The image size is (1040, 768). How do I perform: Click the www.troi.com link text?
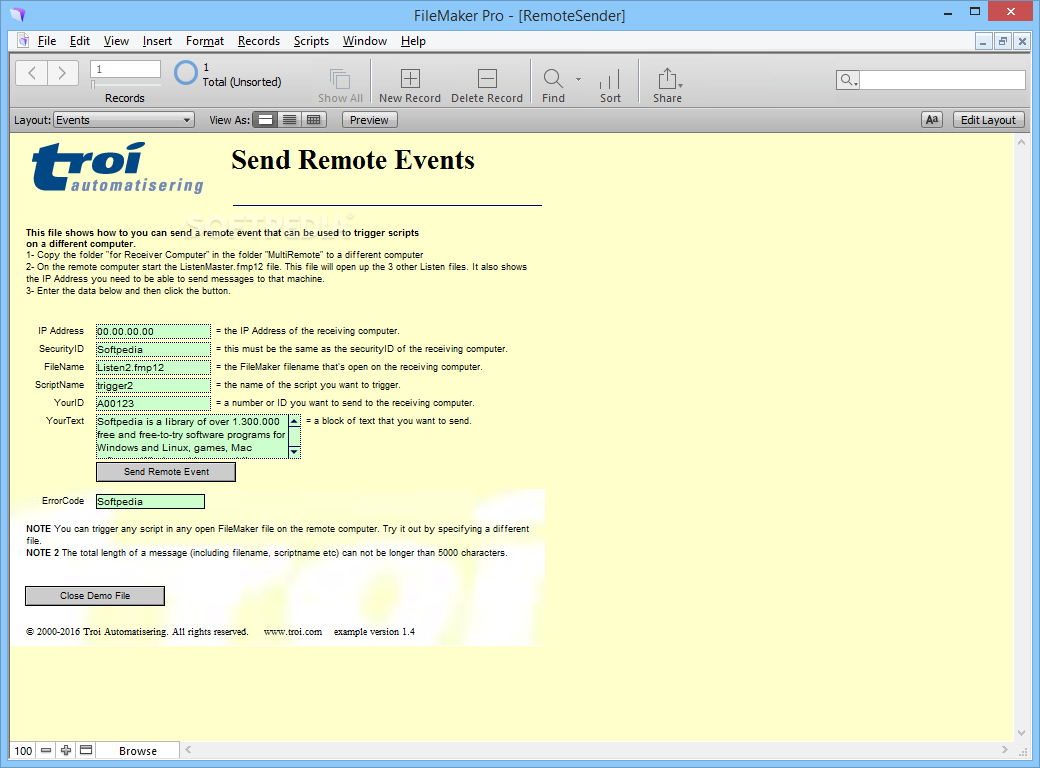[292, 632]
